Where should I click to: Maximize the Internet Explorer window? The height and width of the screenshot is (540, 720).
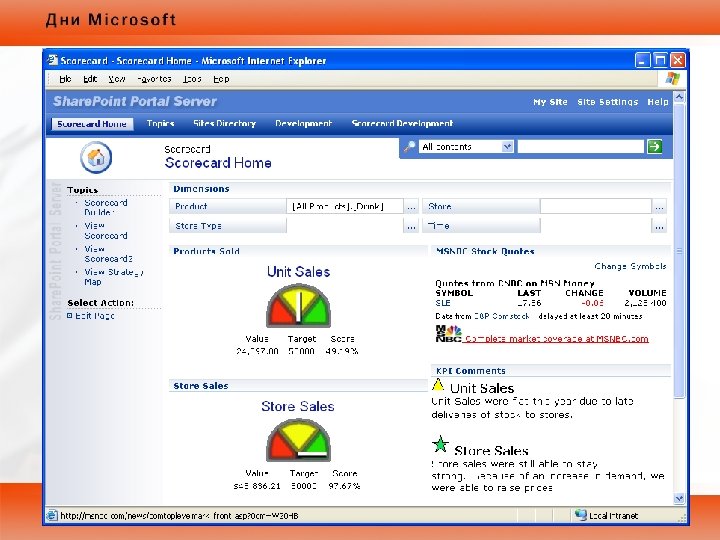660,60
